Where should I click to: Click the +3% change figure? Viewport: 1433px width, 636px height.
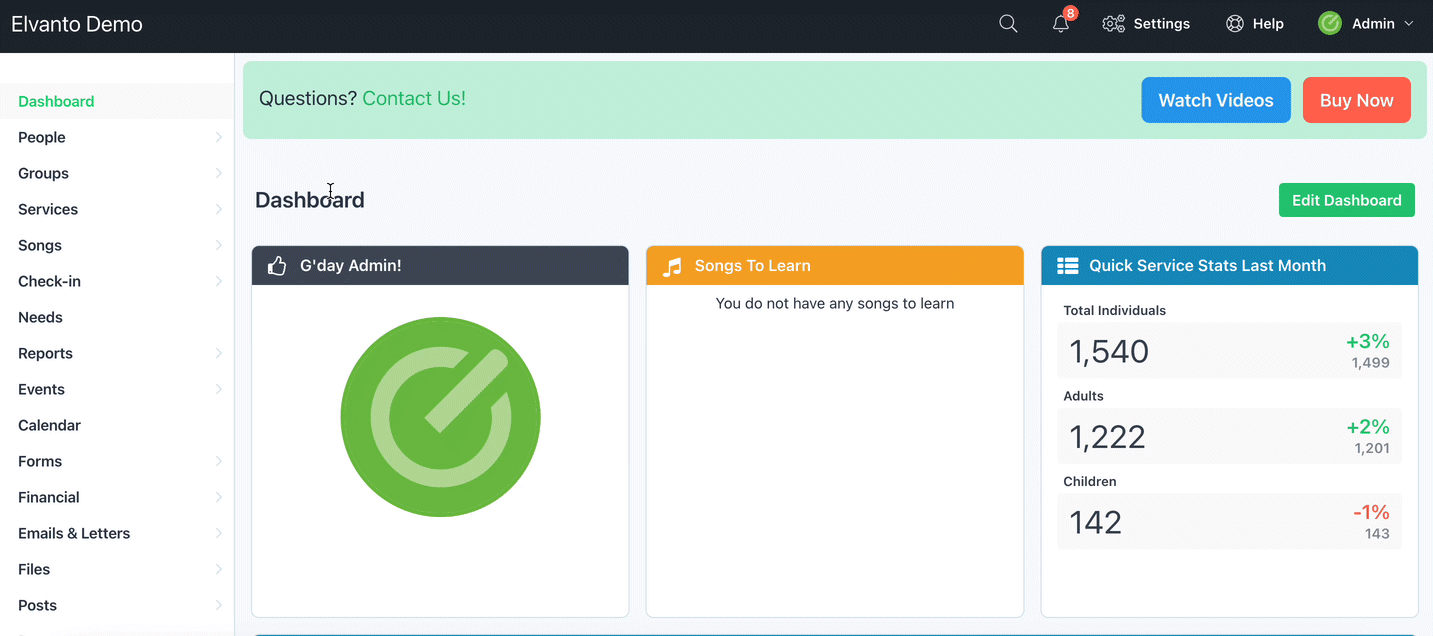click(1367, 342)
